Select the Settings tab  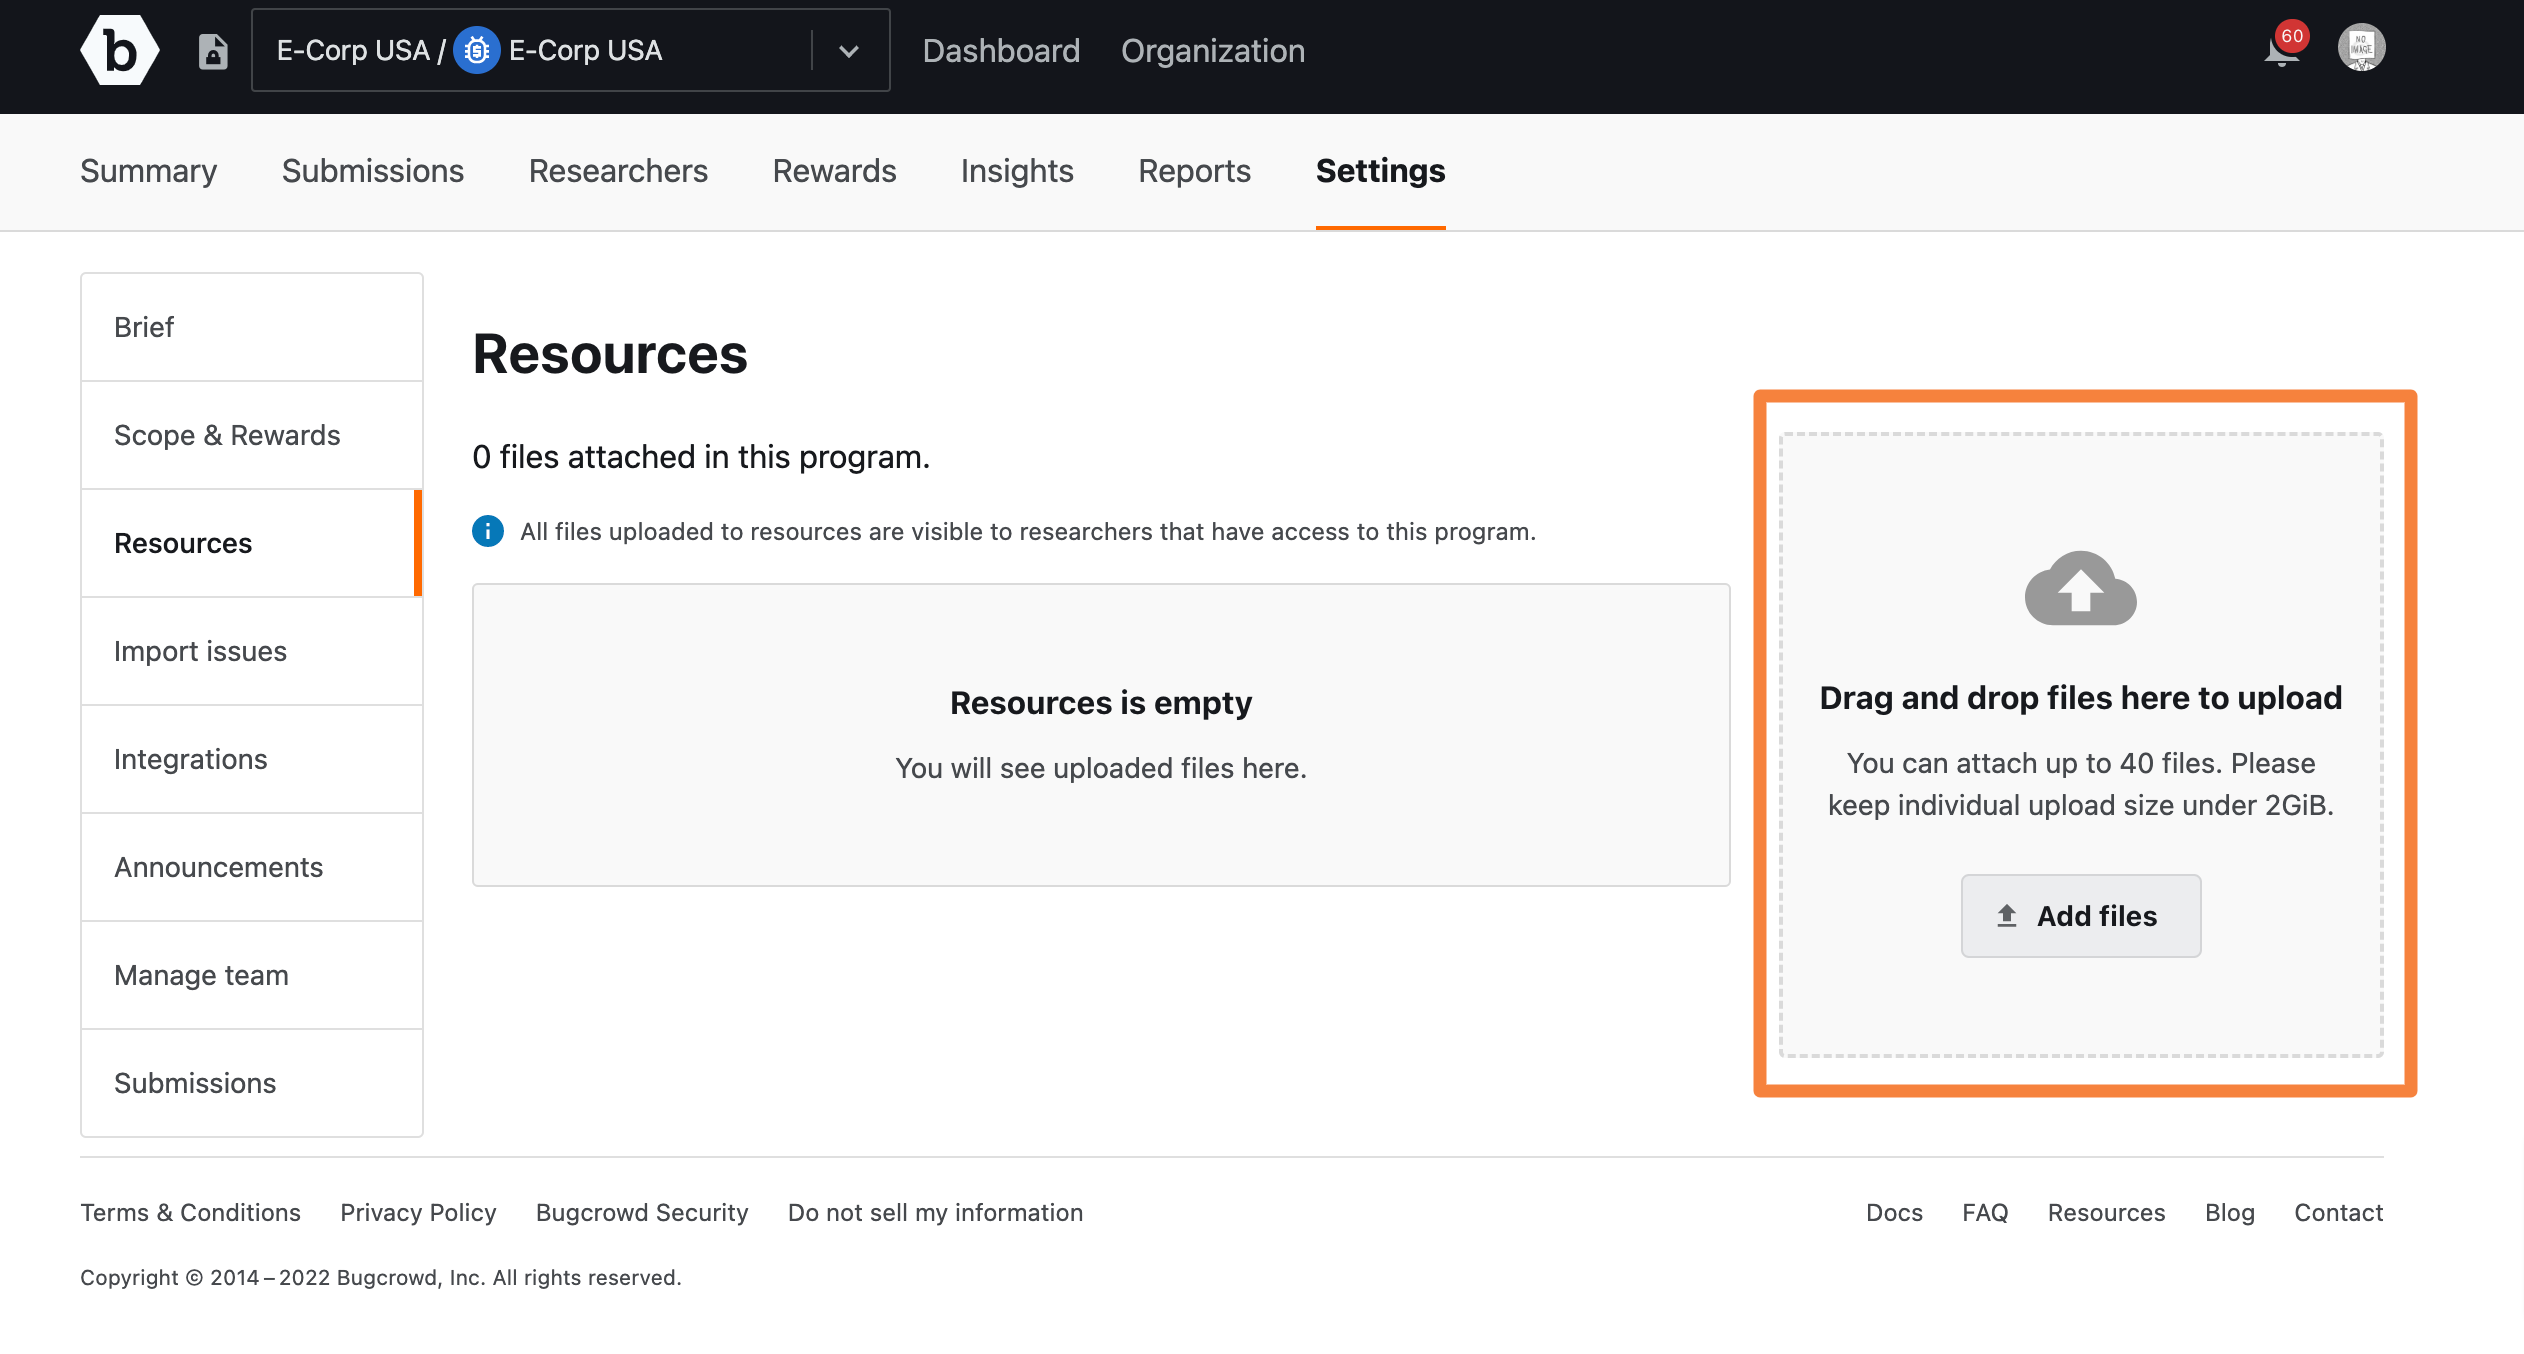(1379, 170)
